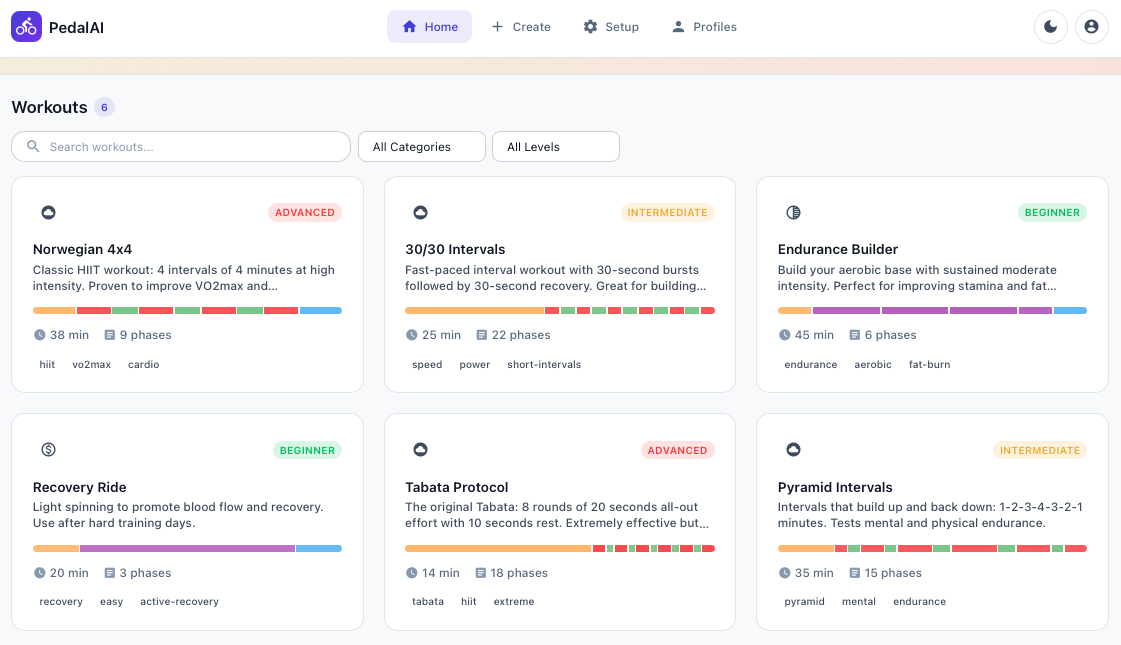Viewport: 1121px width, 645px height.
Task: Click the Norwegian 4x4 workout category icon
Action: pyautogui.click(x=48, y=212)
